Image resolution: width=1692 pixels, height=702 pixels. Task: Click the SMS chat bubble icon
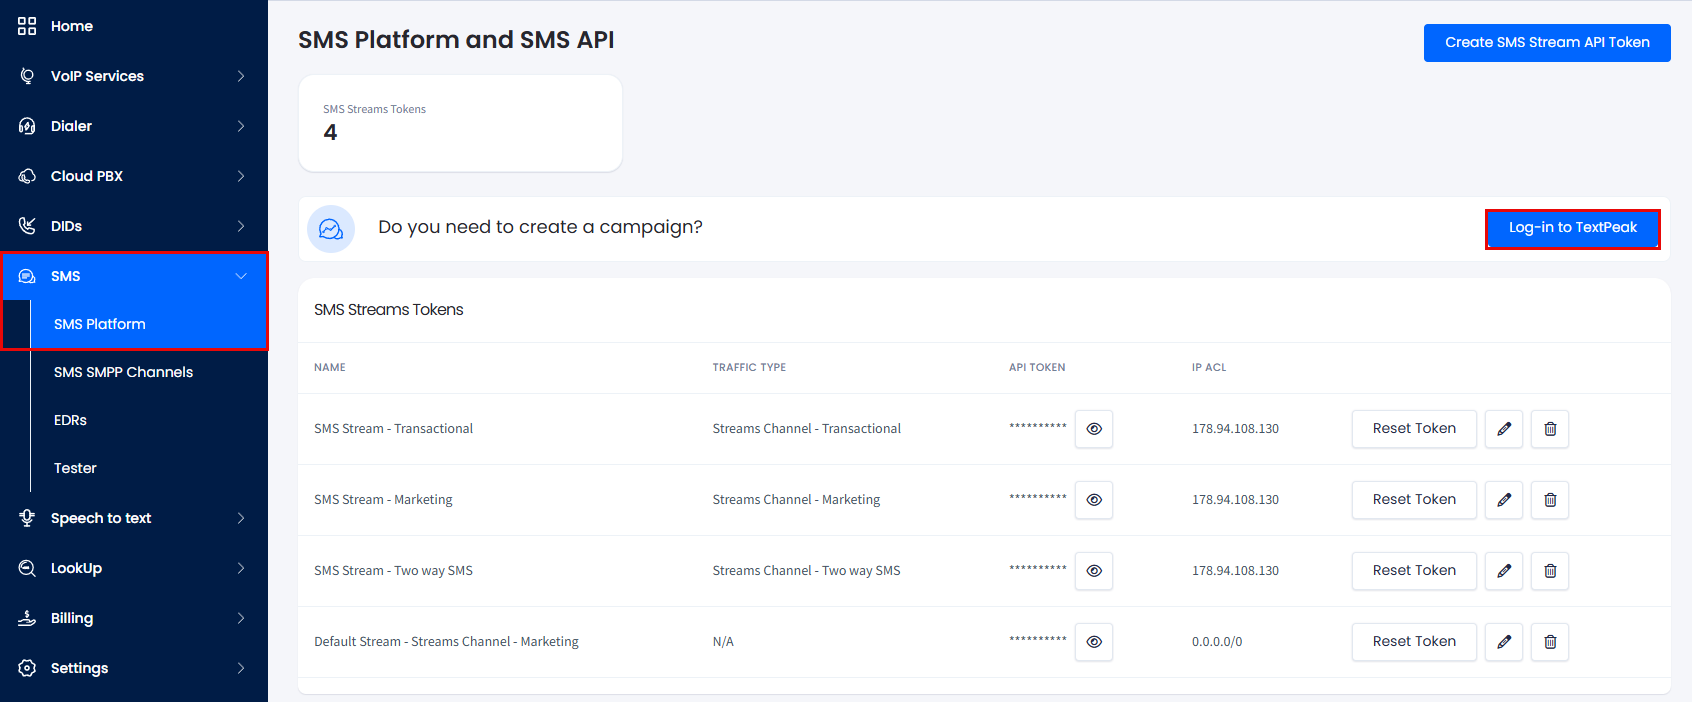pos(27,276)
